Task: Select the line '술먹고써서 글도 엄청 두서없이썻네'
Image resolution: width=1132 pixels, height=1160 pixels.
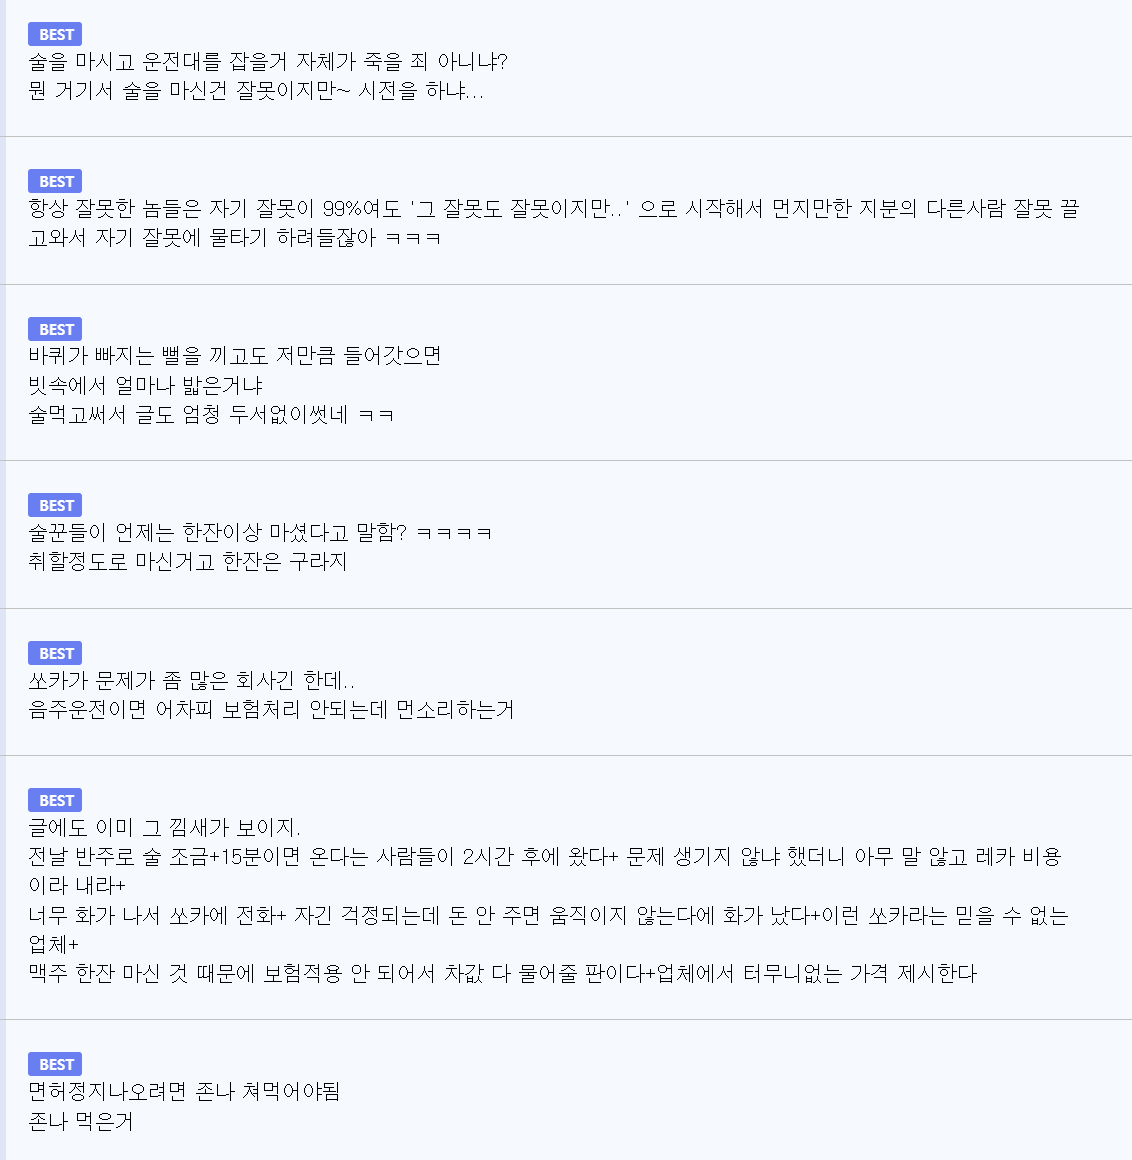Action: (211, 415)
